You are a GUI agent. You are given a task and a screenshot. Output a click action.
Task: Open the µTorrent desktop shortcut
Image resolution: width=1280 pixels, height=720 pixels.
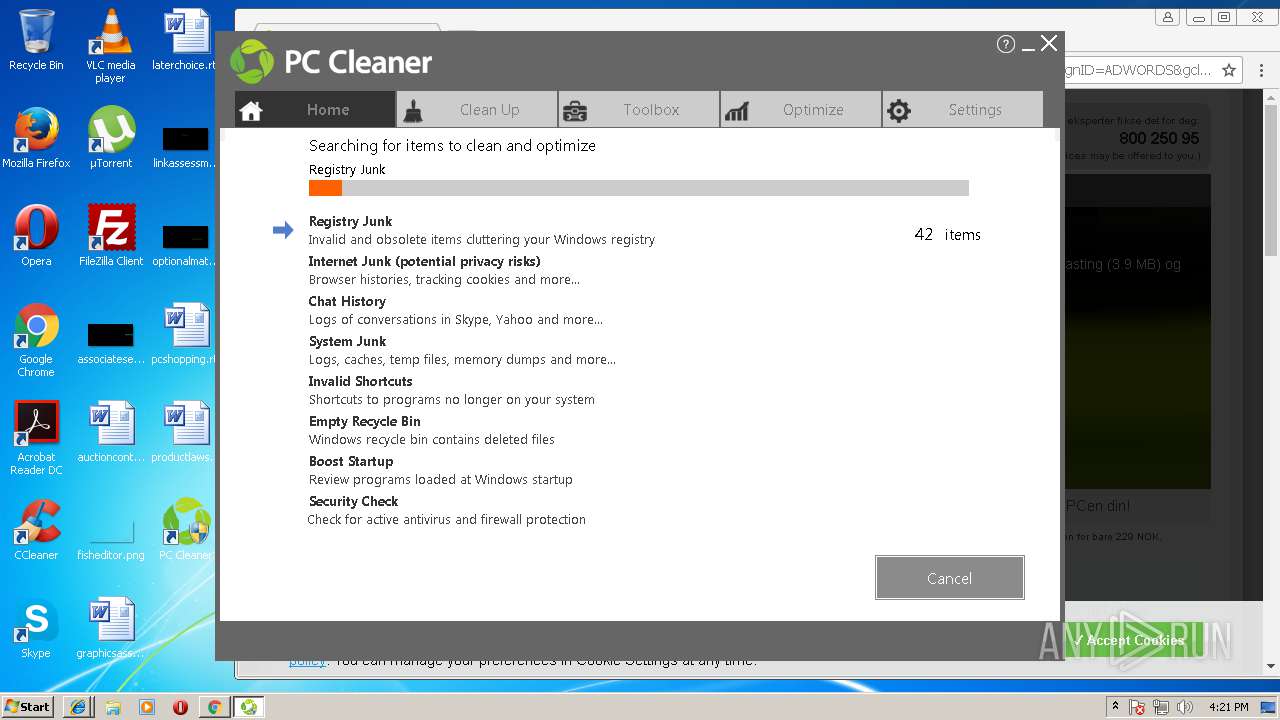pyautogui.click(x=110, y=138)
